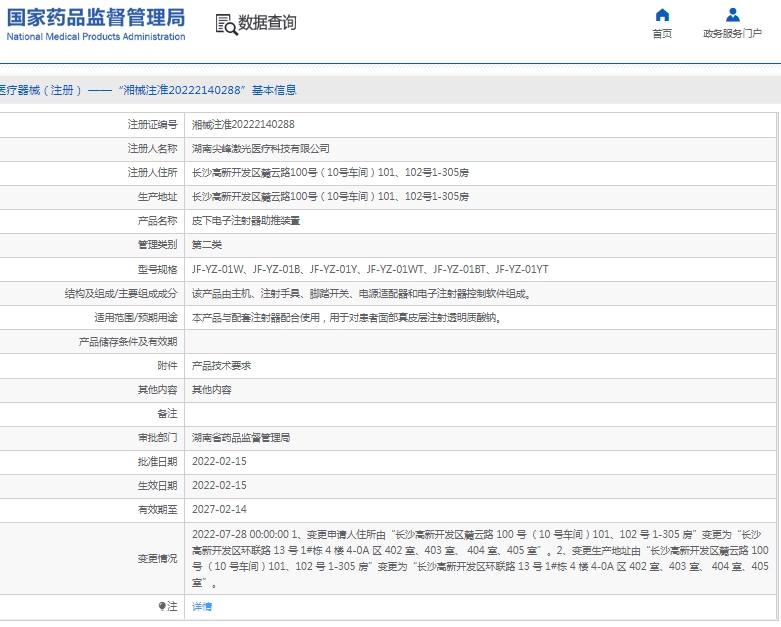The image size is (781, 627).
Task: Click the 生效日期 row label
Action: point(157,485)
